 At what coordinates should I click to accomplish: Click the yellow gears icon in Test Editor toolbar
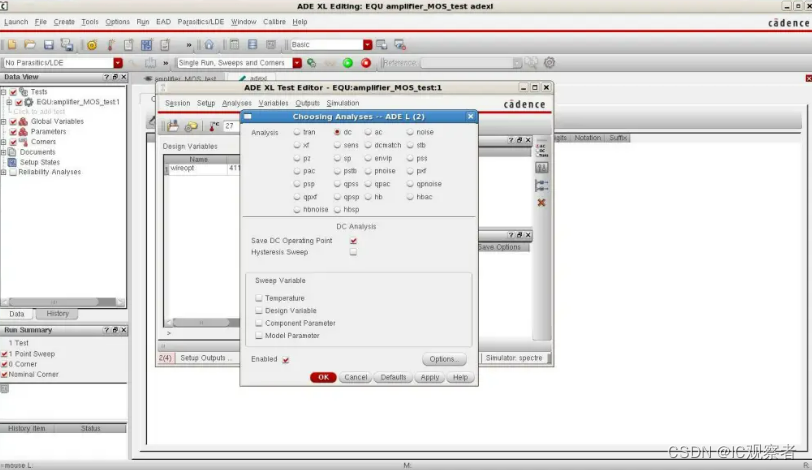click(x=192, y=126)
